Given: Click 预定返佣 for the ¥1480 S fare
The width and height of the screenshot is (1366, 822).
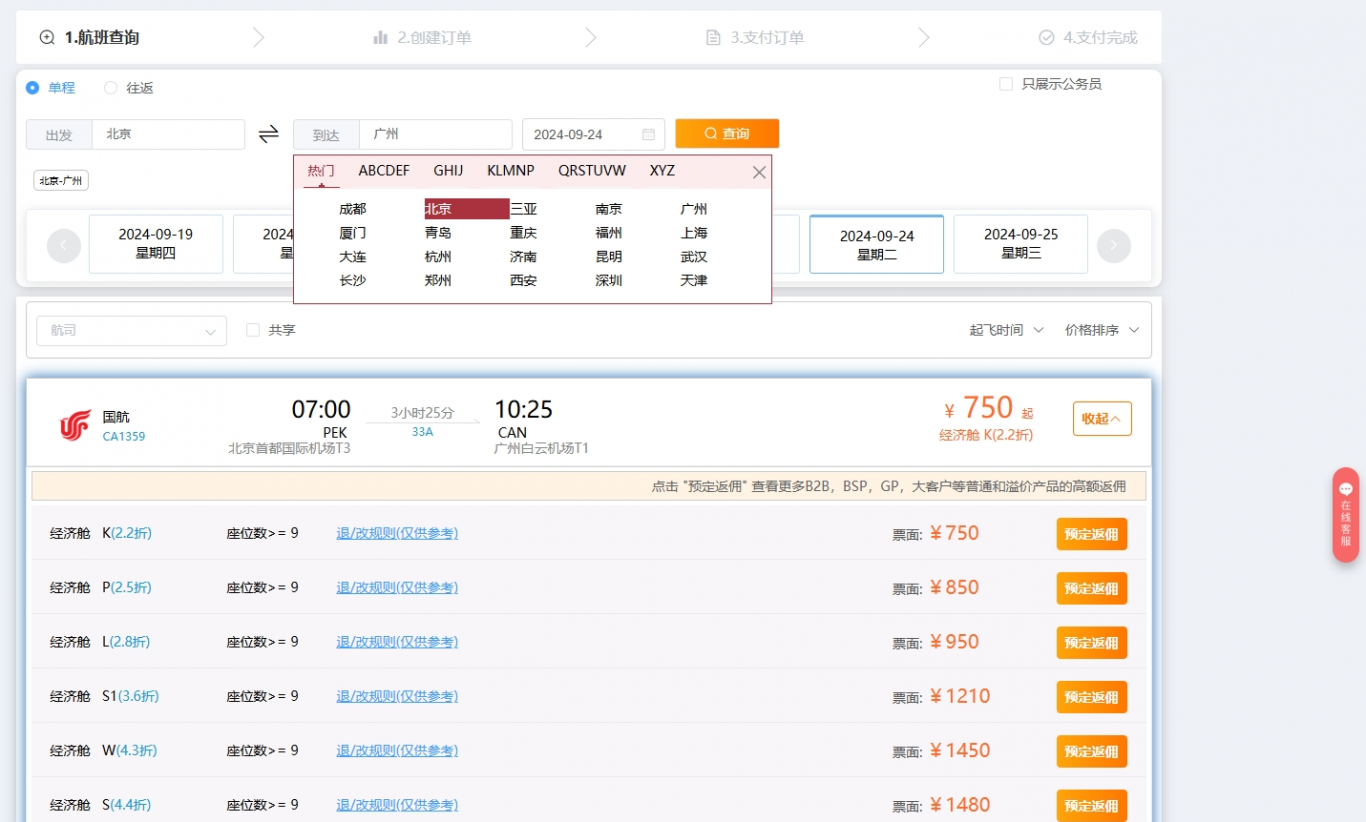Looking at the screenshot, I should point(1092,805).
